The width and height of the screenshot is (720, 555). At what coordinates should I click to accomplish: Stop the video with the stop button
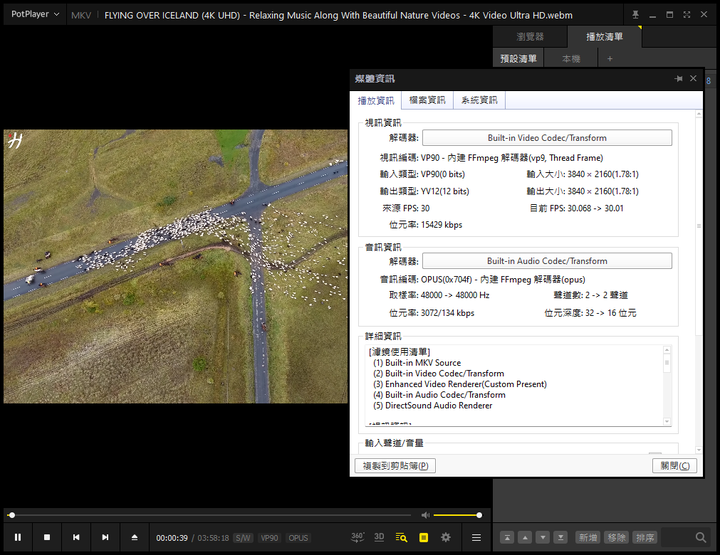click(47, 537)
